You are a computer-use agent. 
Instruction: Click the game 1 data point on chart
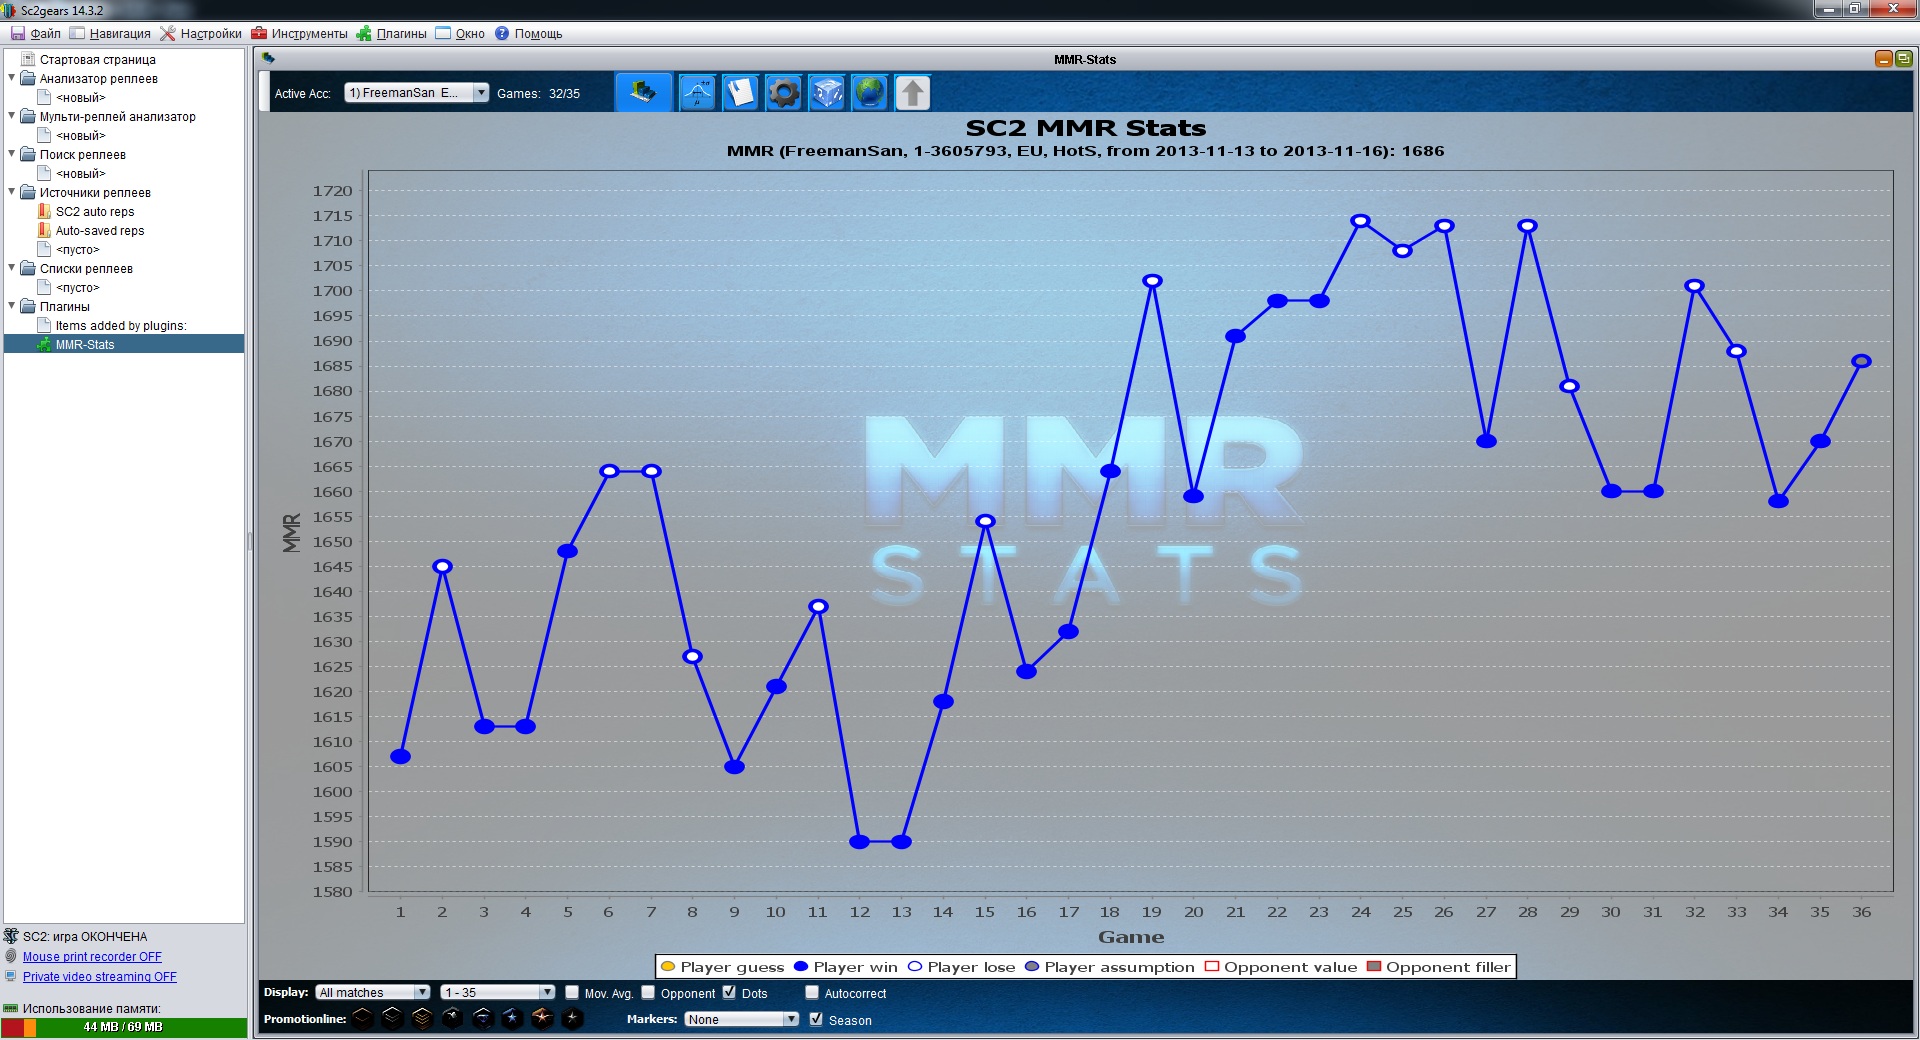pos(401,757)
